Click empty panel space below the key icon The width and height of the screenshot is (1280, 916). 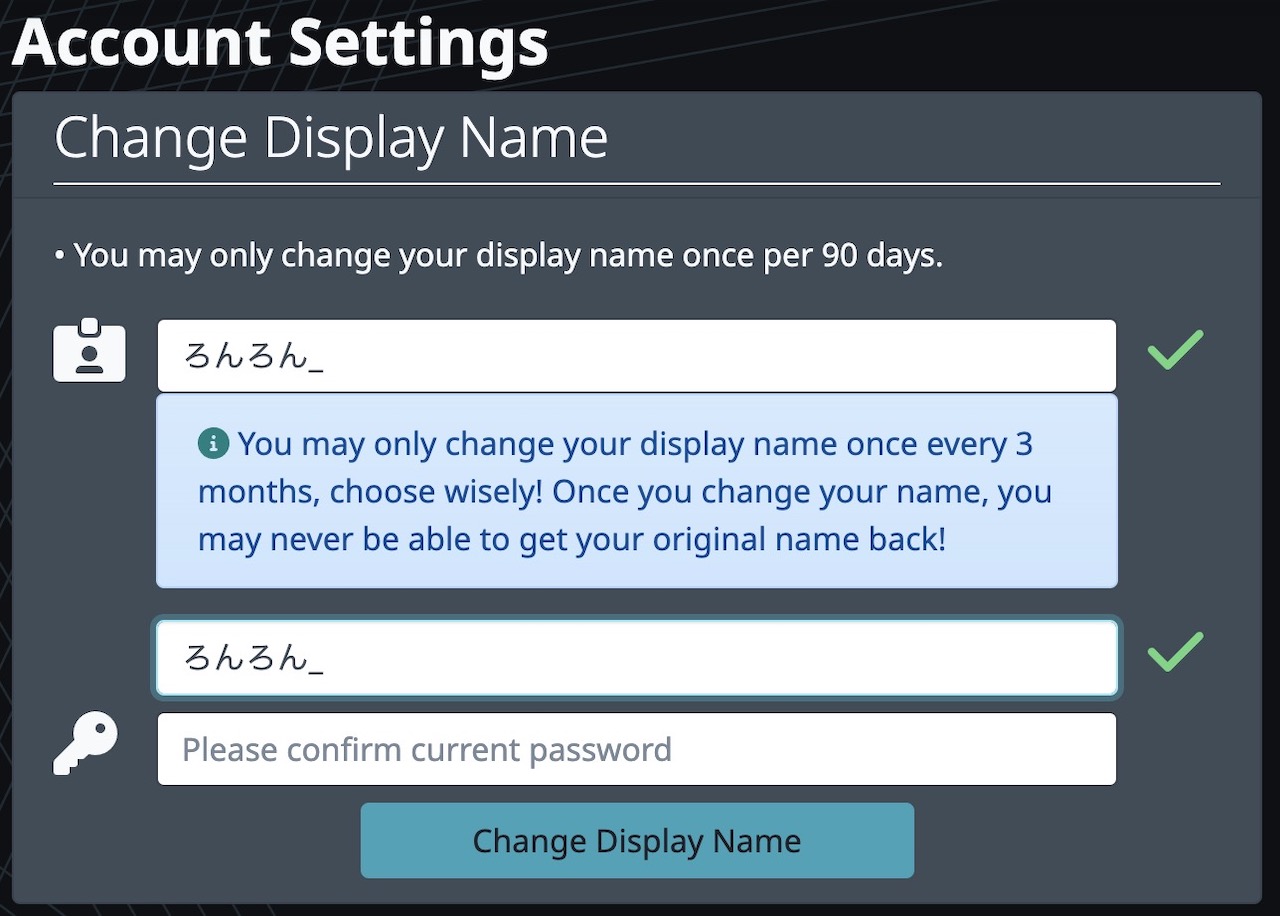click(x=85, y=840)
